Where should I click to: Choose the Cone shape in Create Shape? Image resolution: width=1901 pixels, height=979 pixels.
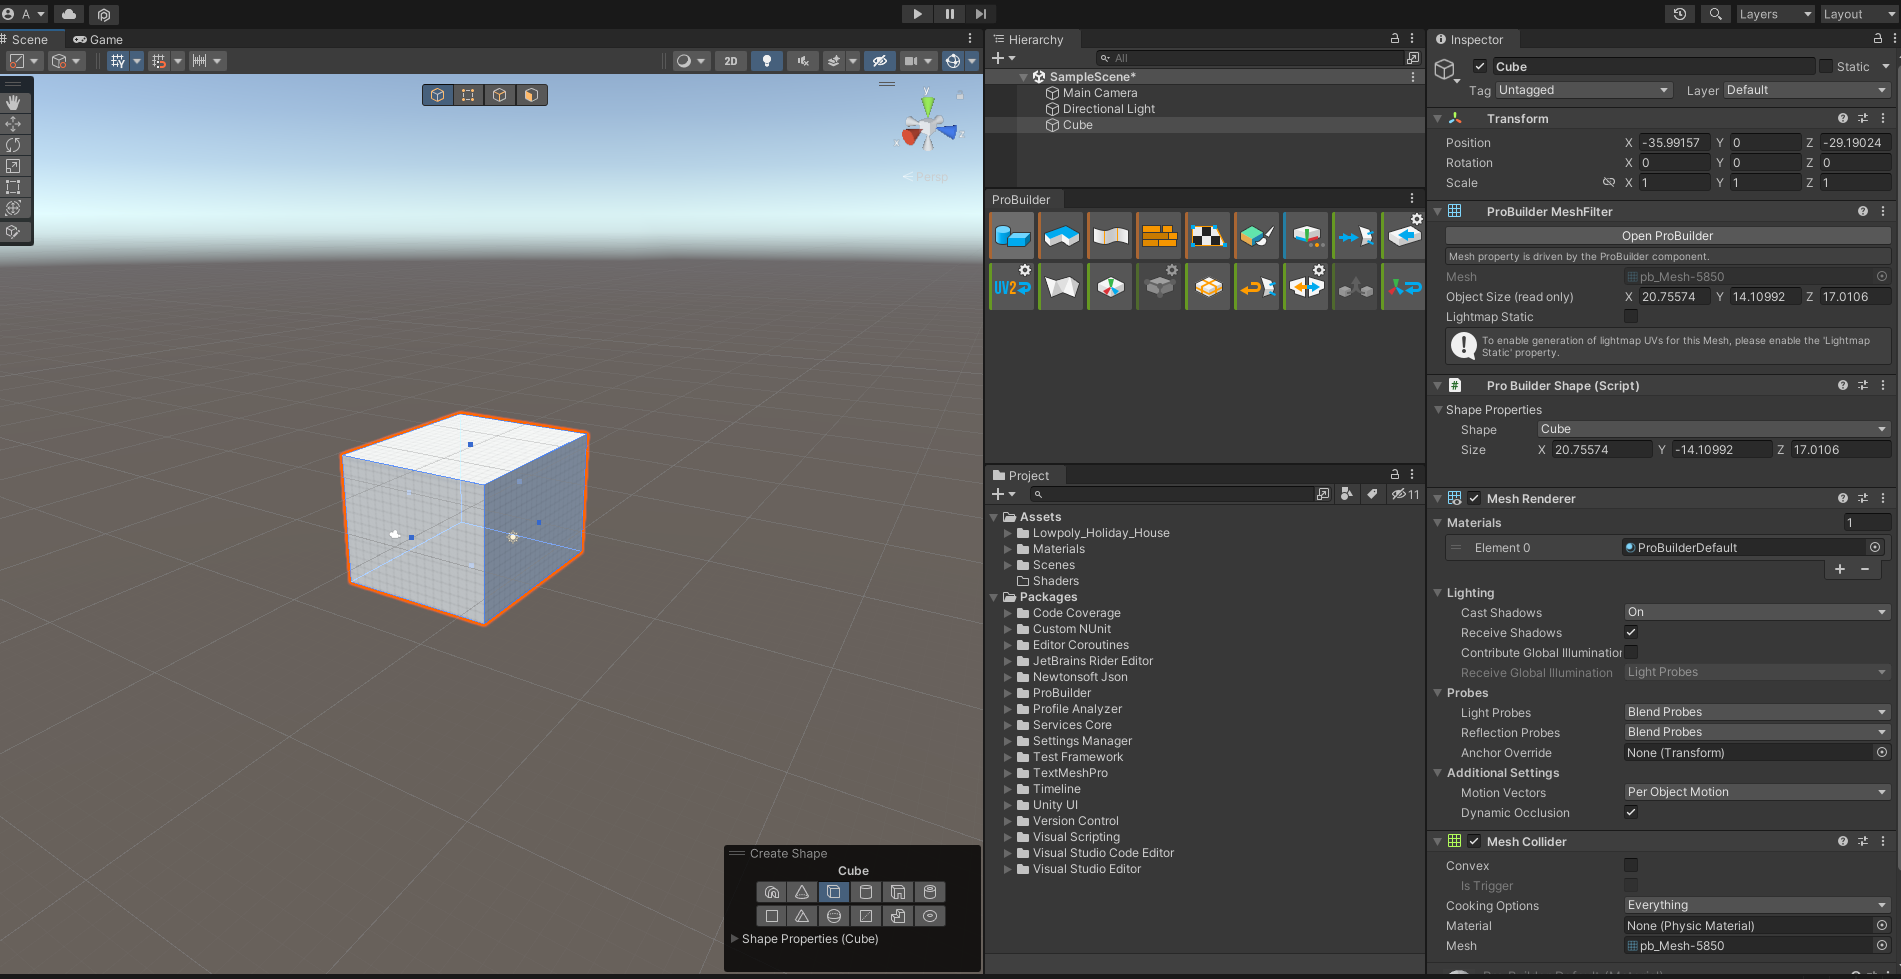tap(802, 892)
